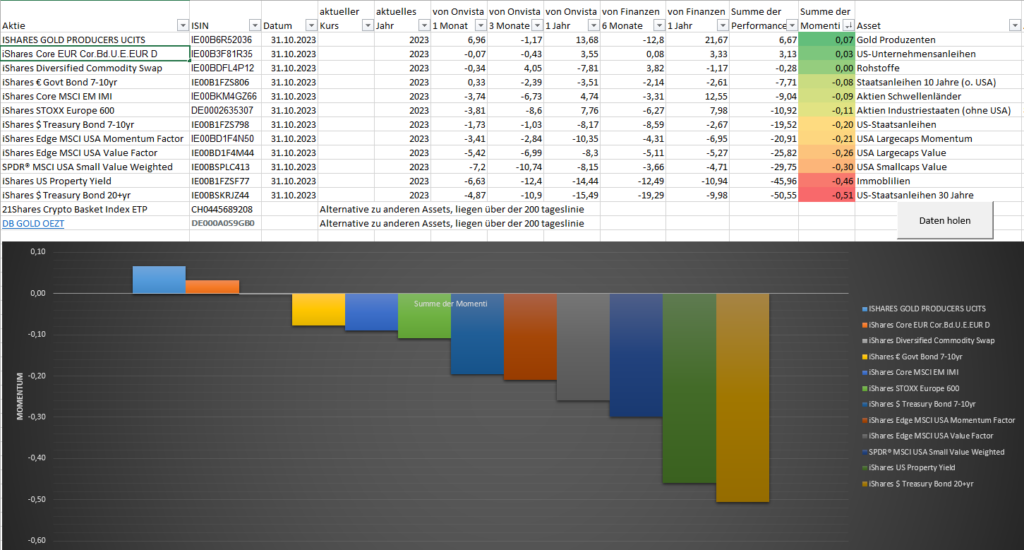Viewport: 1024px width, 550px height.
Task: Select asset cell USA Largecaps Momentum
Action: (938, 138)
